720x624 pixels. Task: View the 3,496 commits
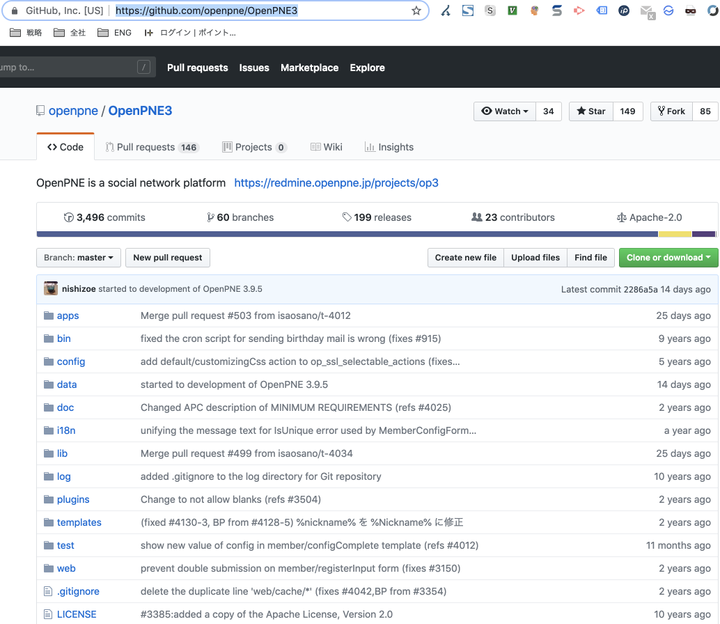104,217
